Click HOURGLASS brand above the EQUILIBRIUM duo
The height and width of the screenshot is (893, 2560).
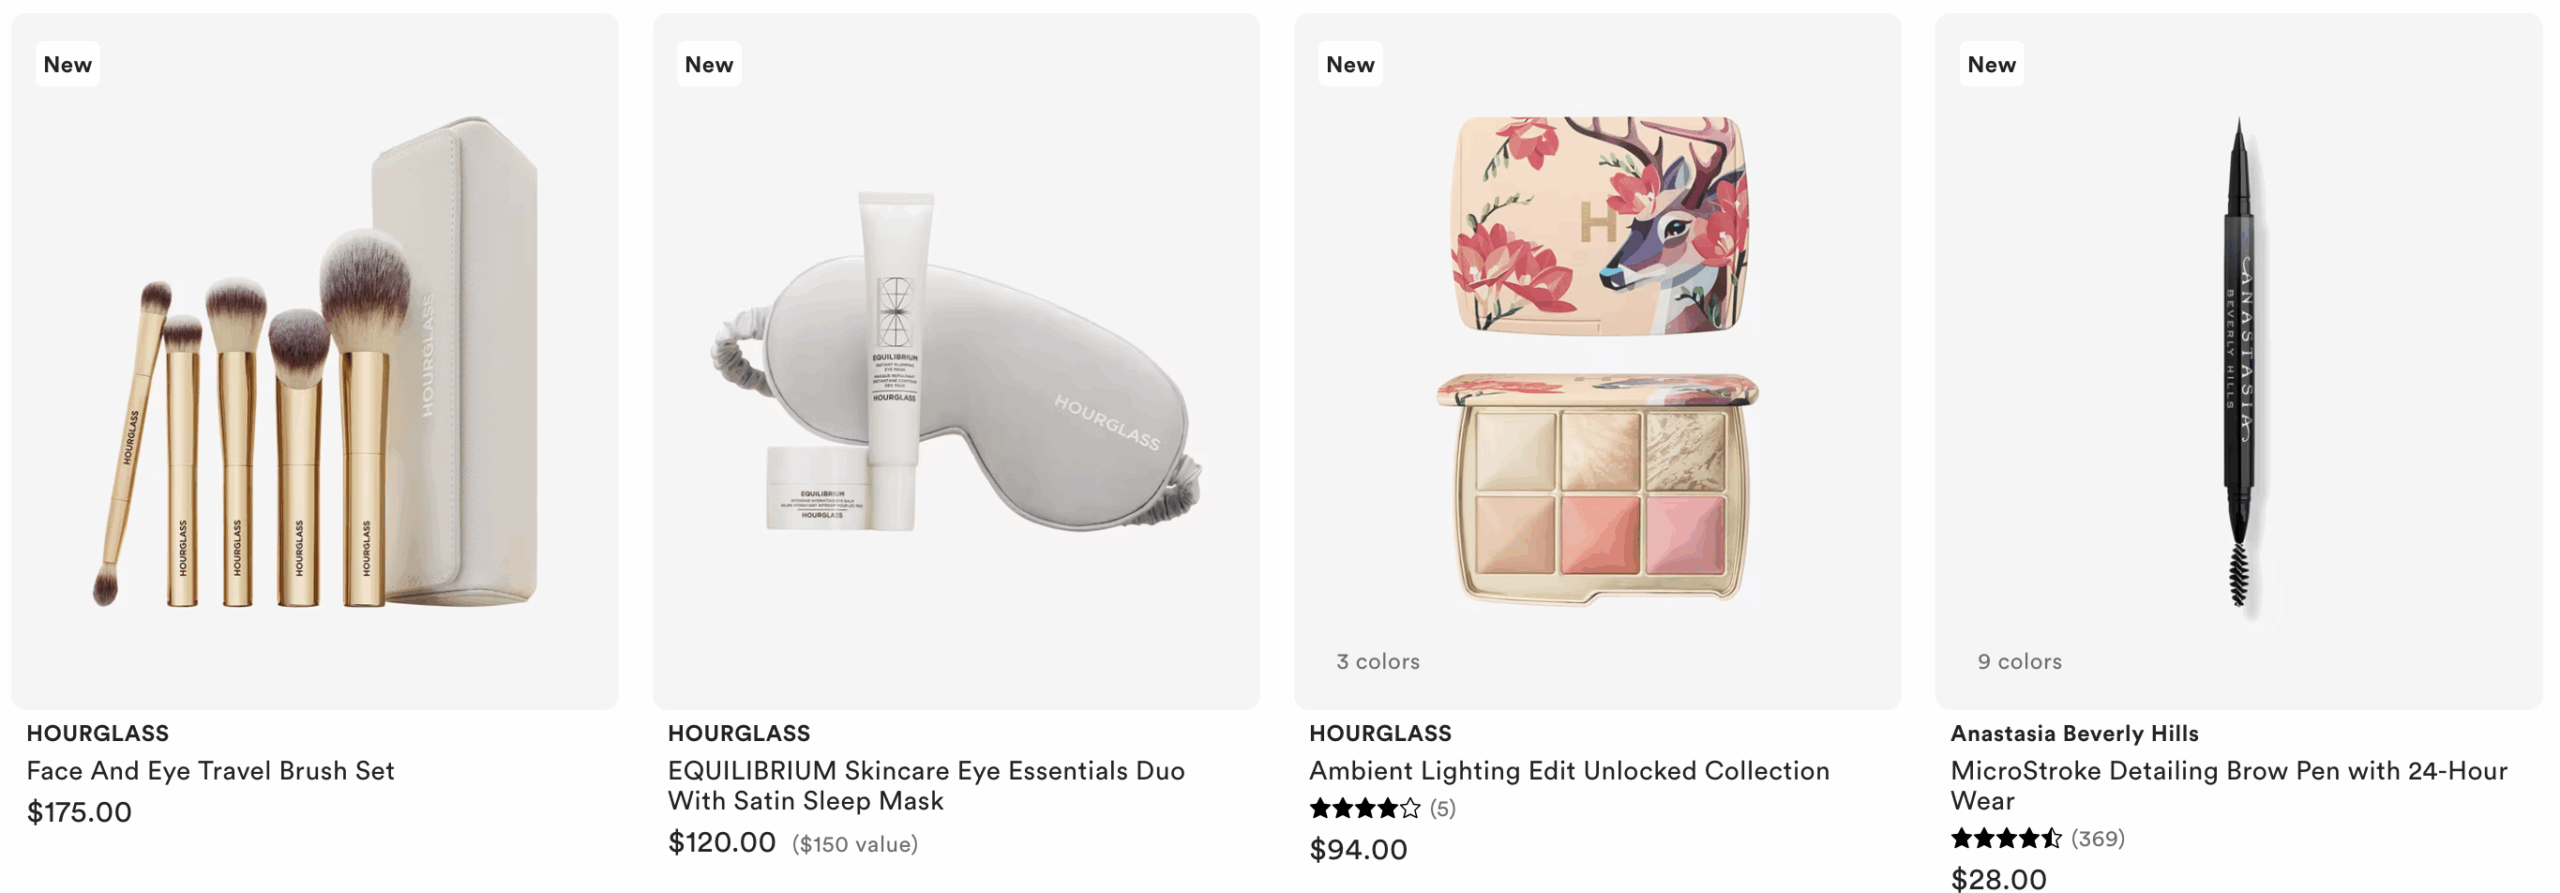(x=739, y=733)
